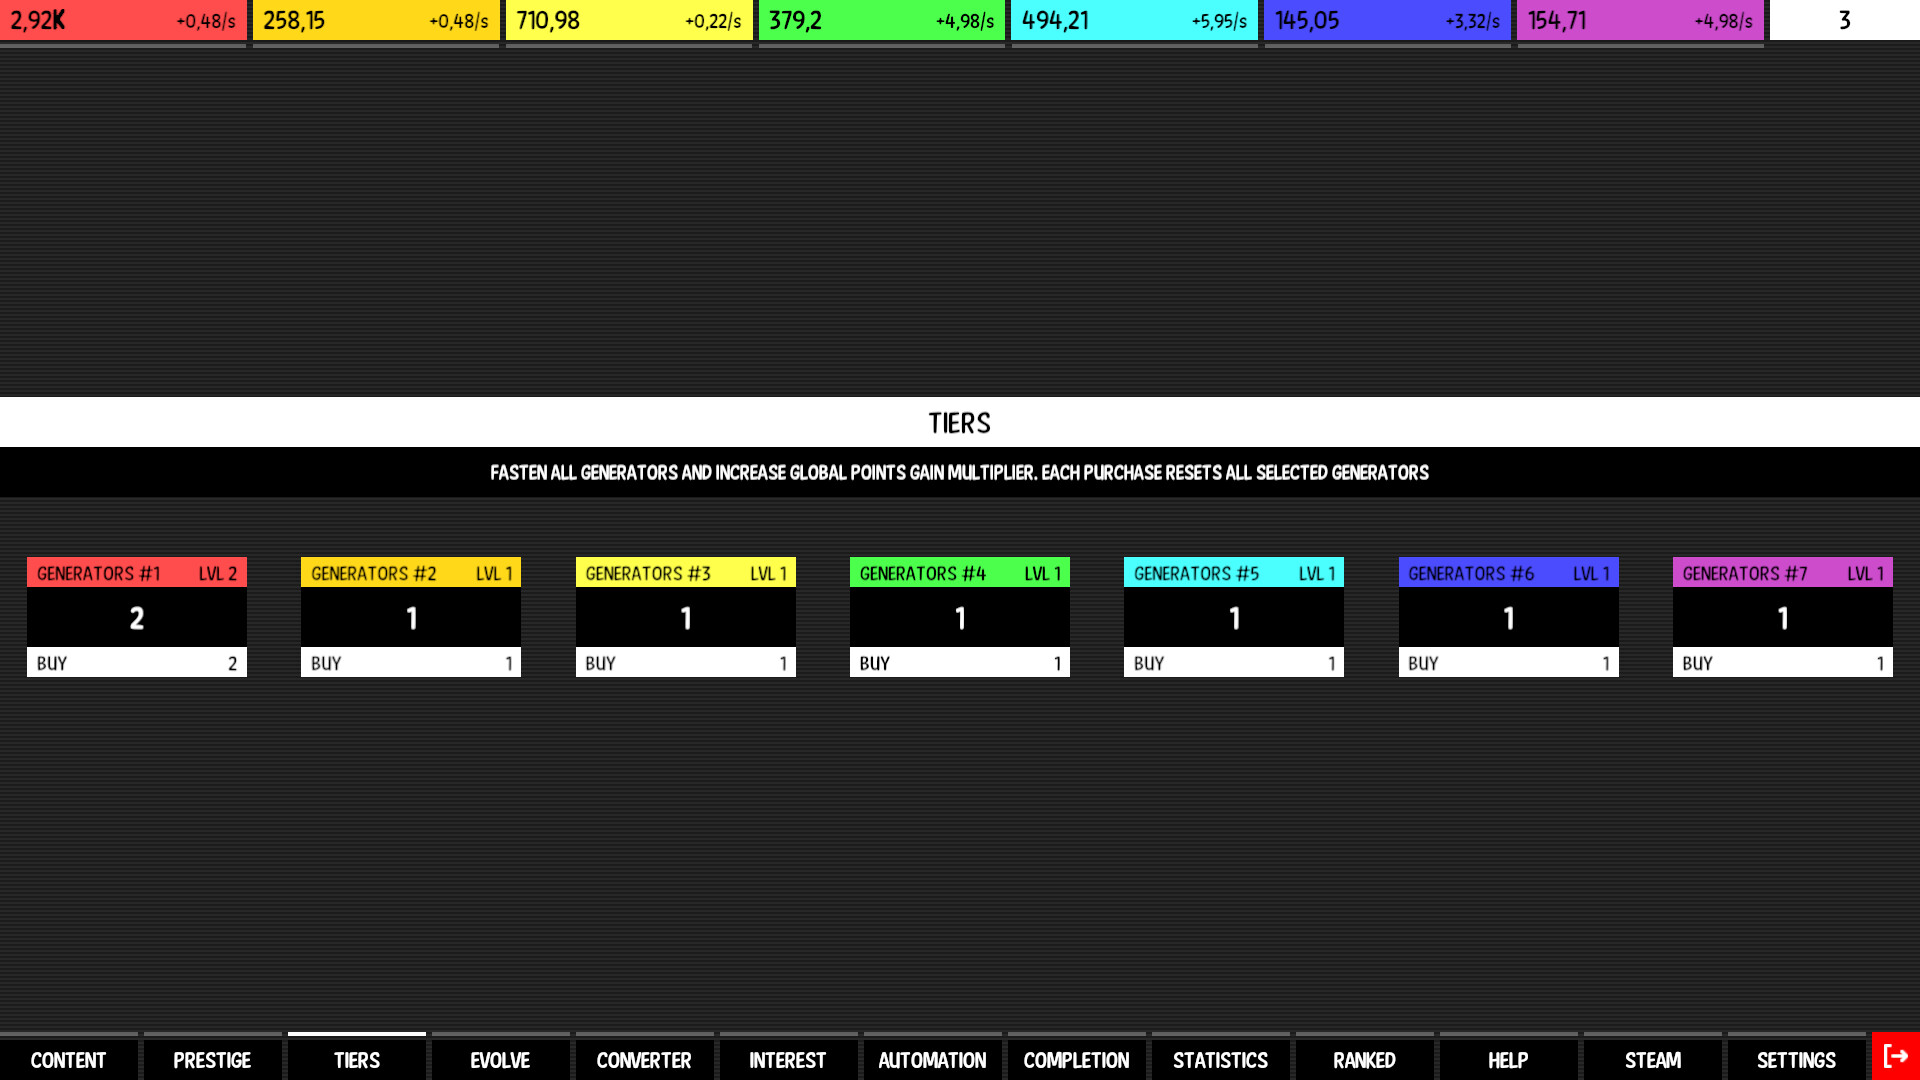Buy tier for Generators #1
Screen dimensions: 1920x1080
tap(137, 663)
